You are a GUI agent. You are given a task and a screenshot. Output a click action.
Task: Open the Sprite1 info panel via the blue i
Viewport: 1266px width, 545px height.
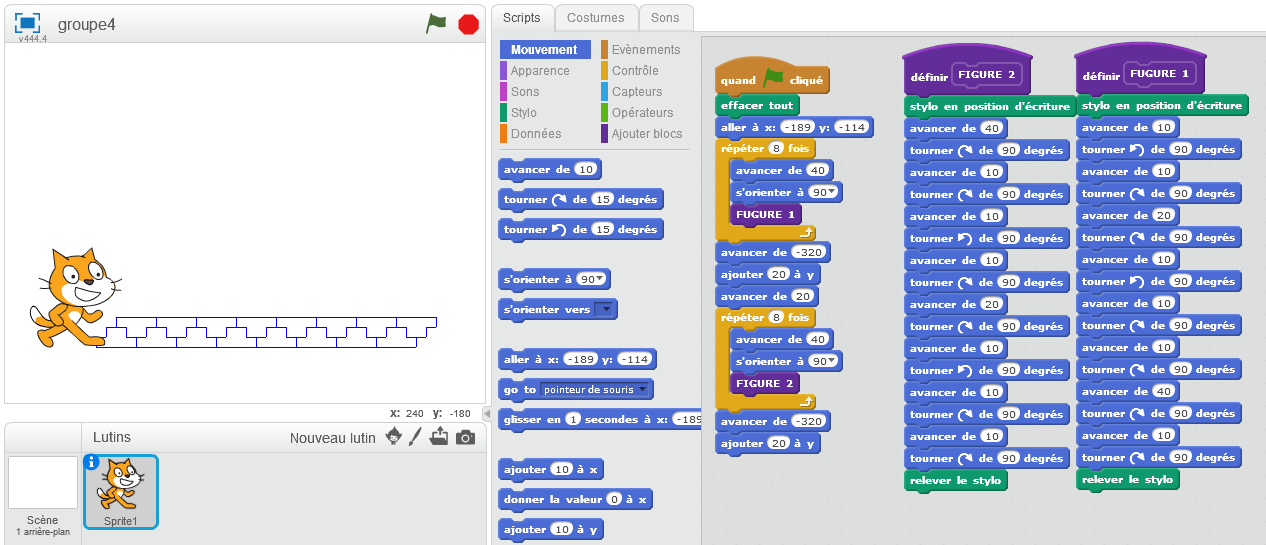[92, 462]
